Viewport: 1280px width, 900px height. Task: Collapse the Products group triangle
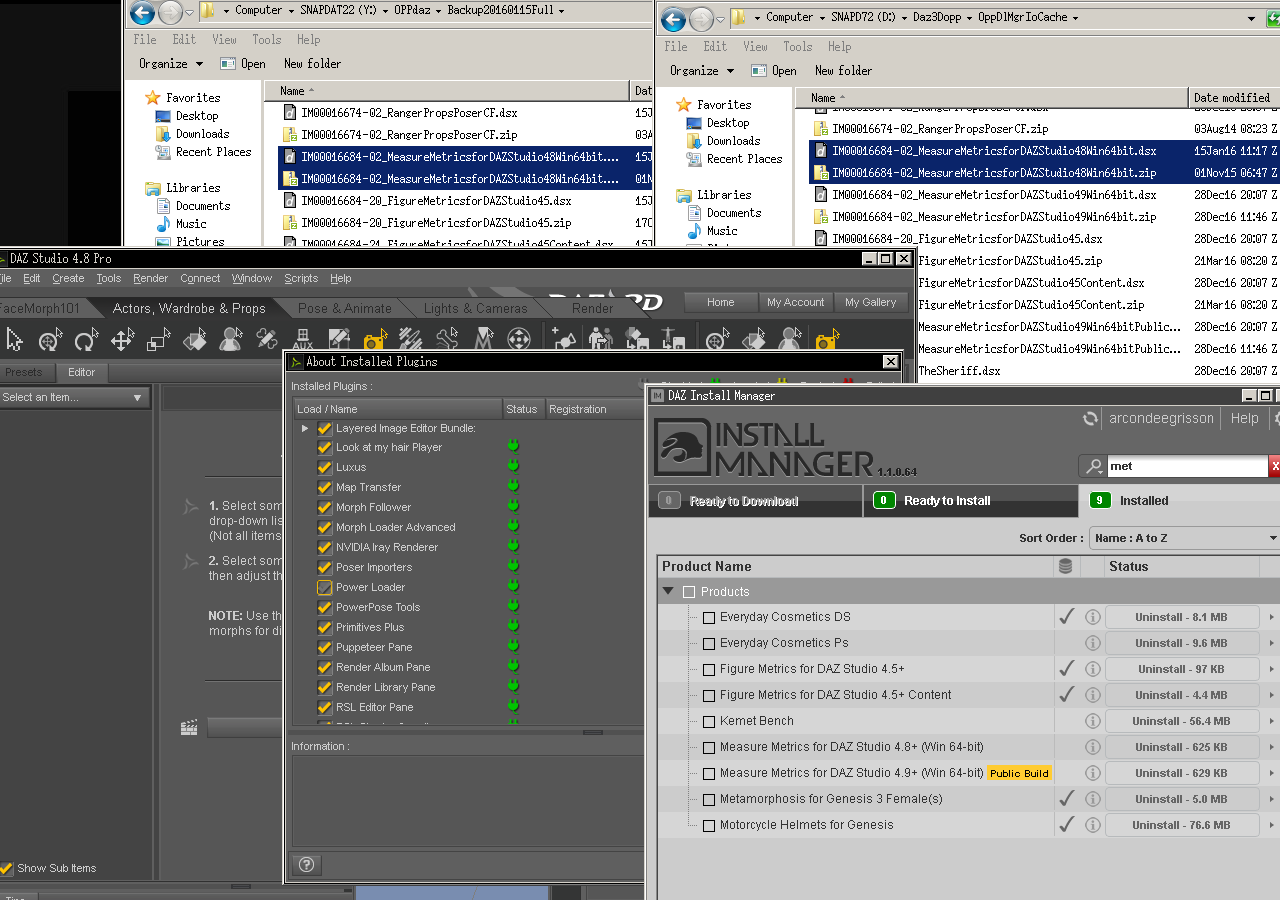(x=668, y=592)
